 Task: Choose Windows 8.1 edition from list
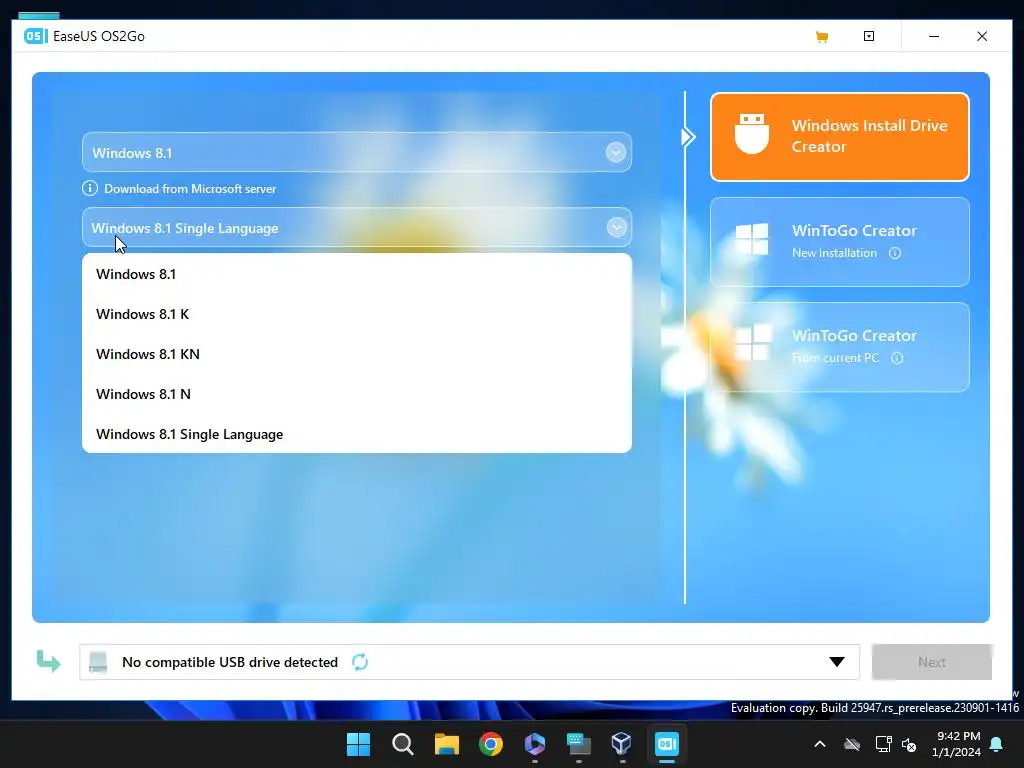pyautogui.click(x=357, y=274)
